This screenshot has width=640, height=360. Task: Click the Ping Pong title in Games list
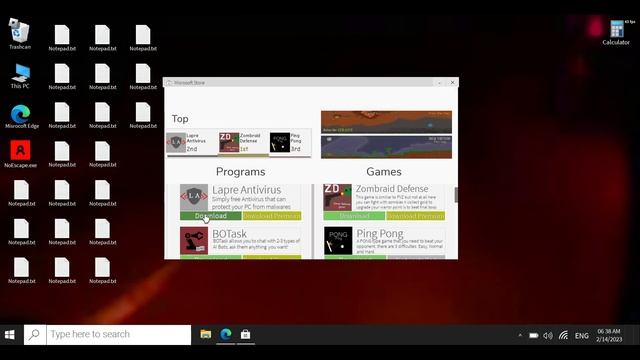[x=380, y=233]
